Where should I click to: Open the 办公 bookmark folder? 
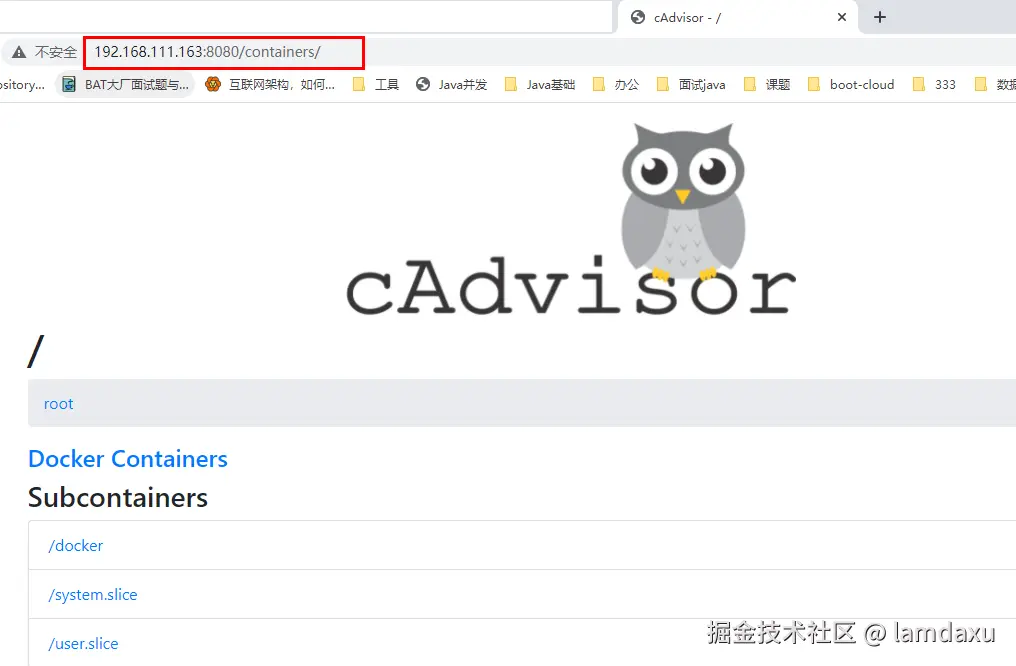click(x=616, y=85)
